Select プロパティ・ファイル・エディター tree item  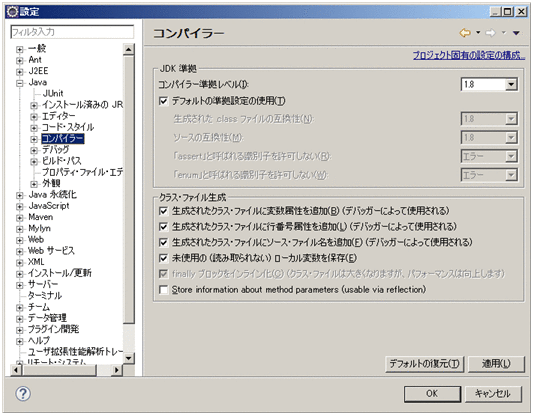click(x=82, y=172)
